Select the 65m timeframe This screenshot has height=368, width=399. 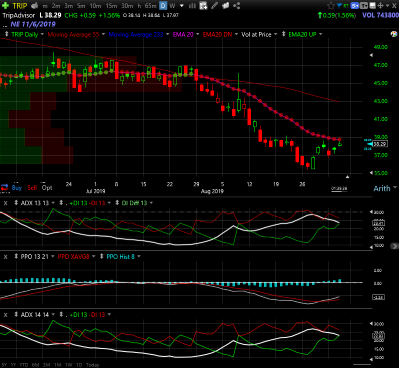pyautogui.click(x=150, y=6)
